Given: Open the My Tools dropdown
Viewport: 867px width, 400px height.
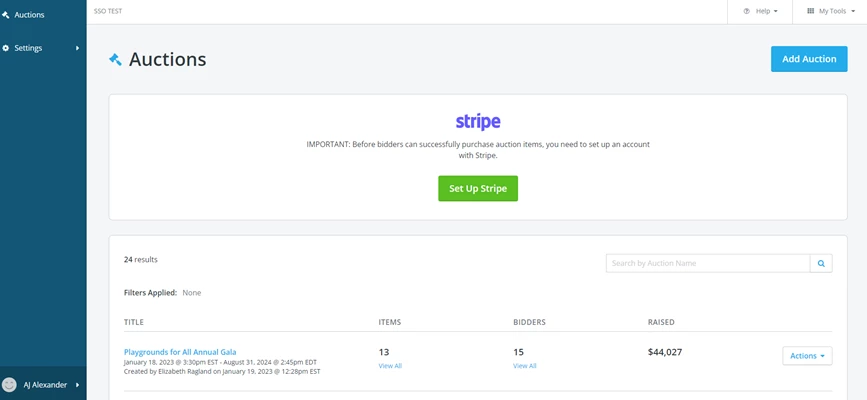Looking at the screenshot, I should pos(829,11).
